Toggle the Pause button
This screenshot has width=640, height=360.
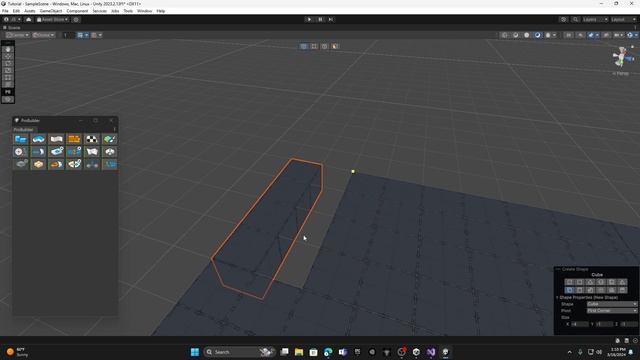320,19
